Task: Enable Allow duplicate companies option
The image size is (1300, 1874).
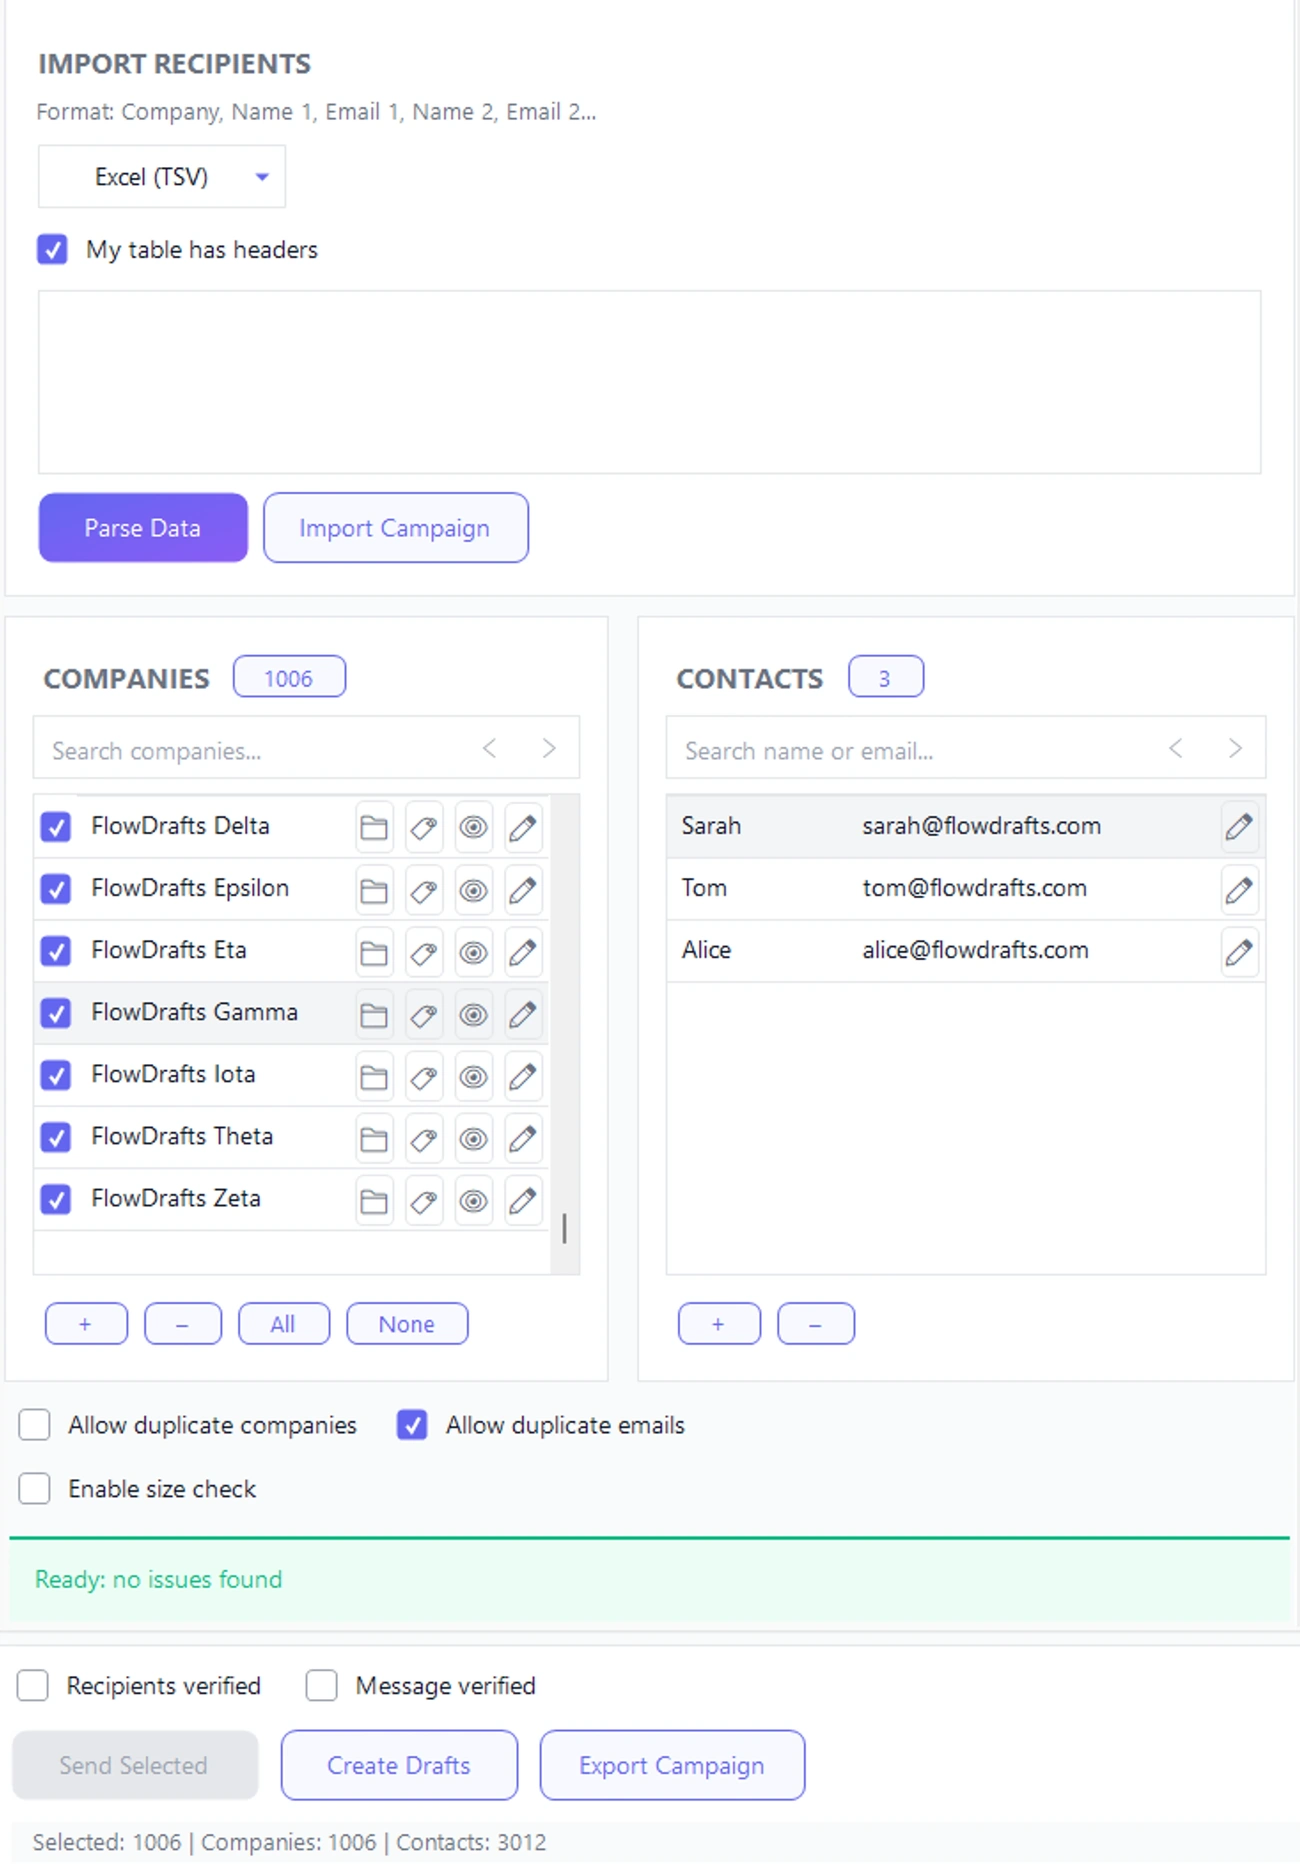Action: click(x=35, y=1424)
